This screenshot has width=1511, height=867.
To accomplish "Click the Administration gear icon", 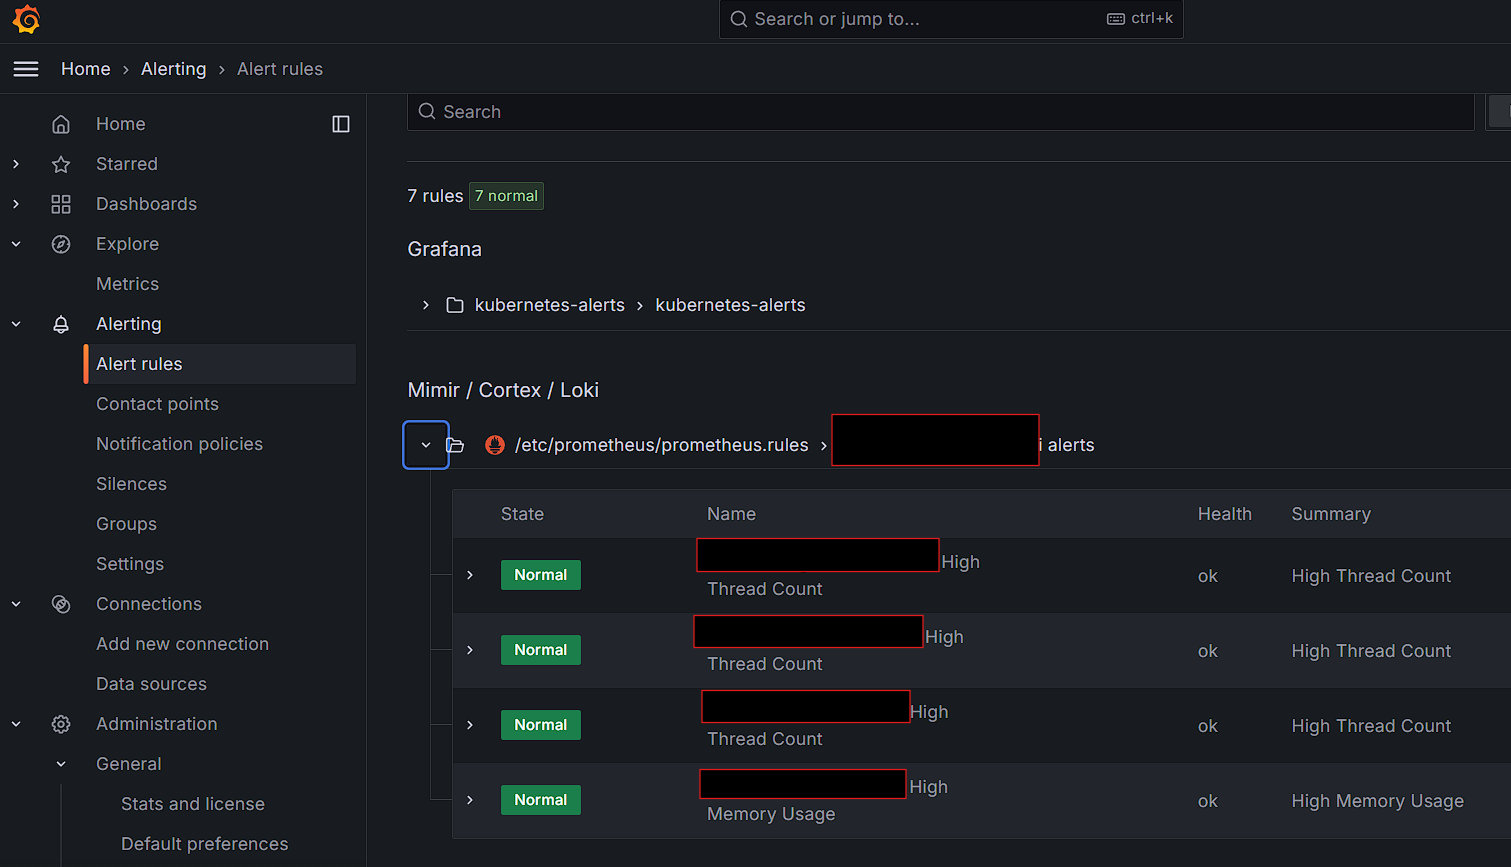I will [61, 724].
